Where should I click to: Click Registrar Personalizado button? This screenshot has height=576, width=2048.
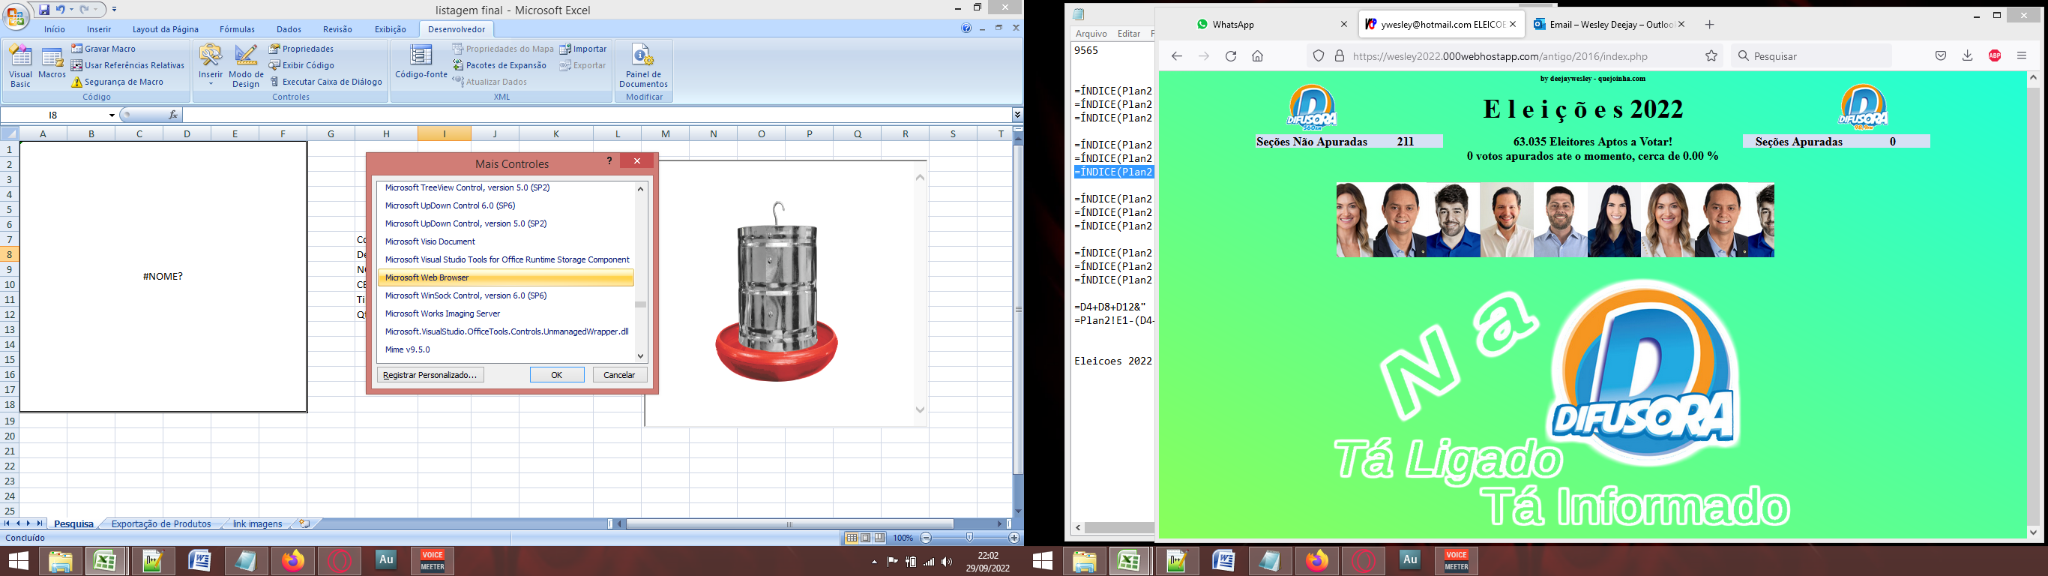(x=431, y=375)
